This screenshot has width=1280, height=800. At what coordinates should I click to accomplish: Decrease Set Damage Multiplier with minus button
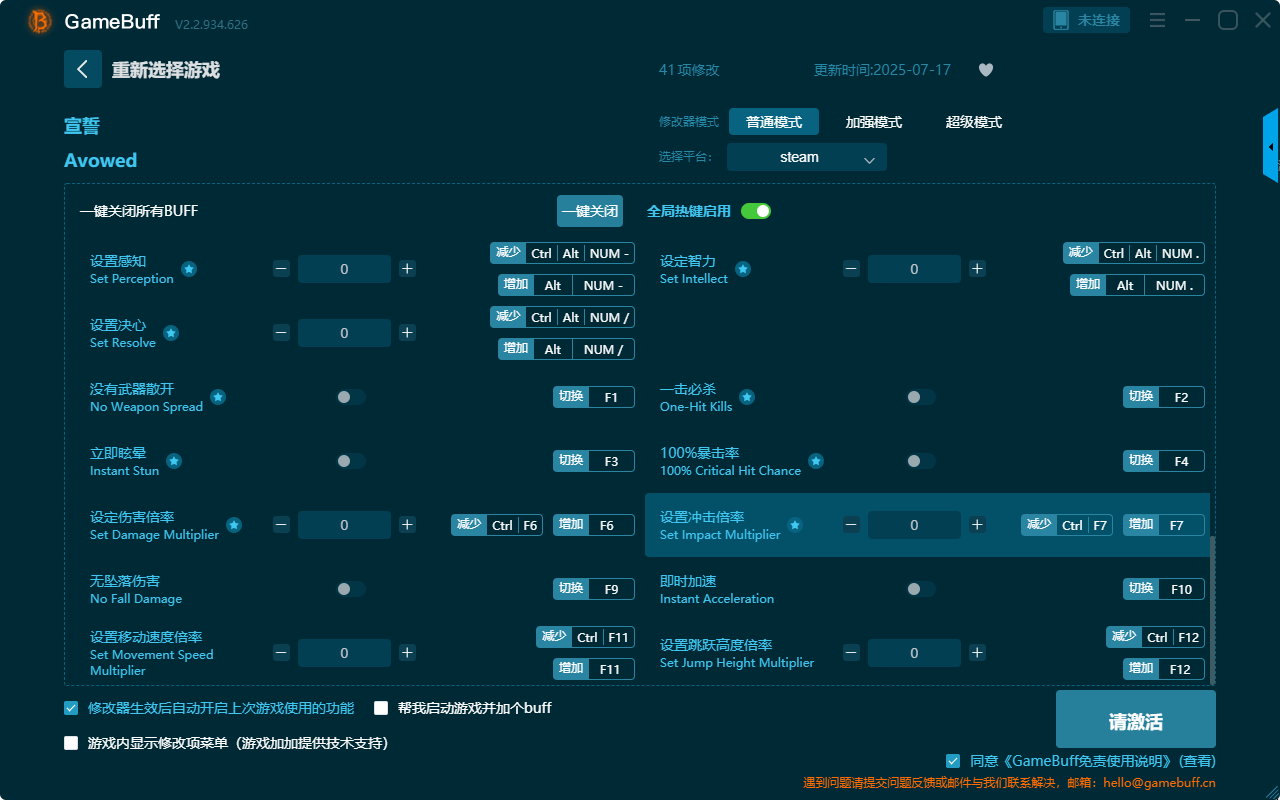pyautogui.click(x=281, y=525)
